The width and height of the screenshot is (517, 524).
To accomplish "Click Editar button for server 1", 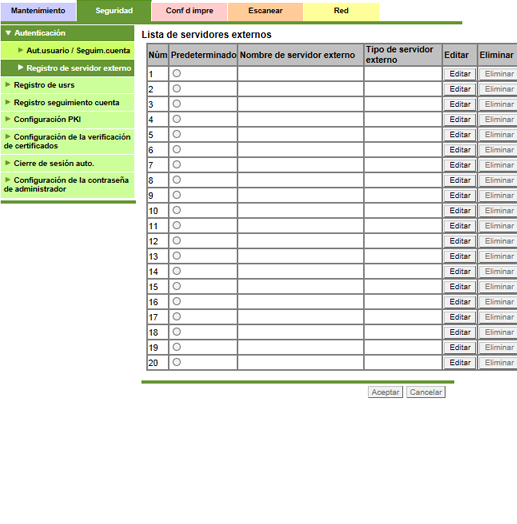I will 460,74.
